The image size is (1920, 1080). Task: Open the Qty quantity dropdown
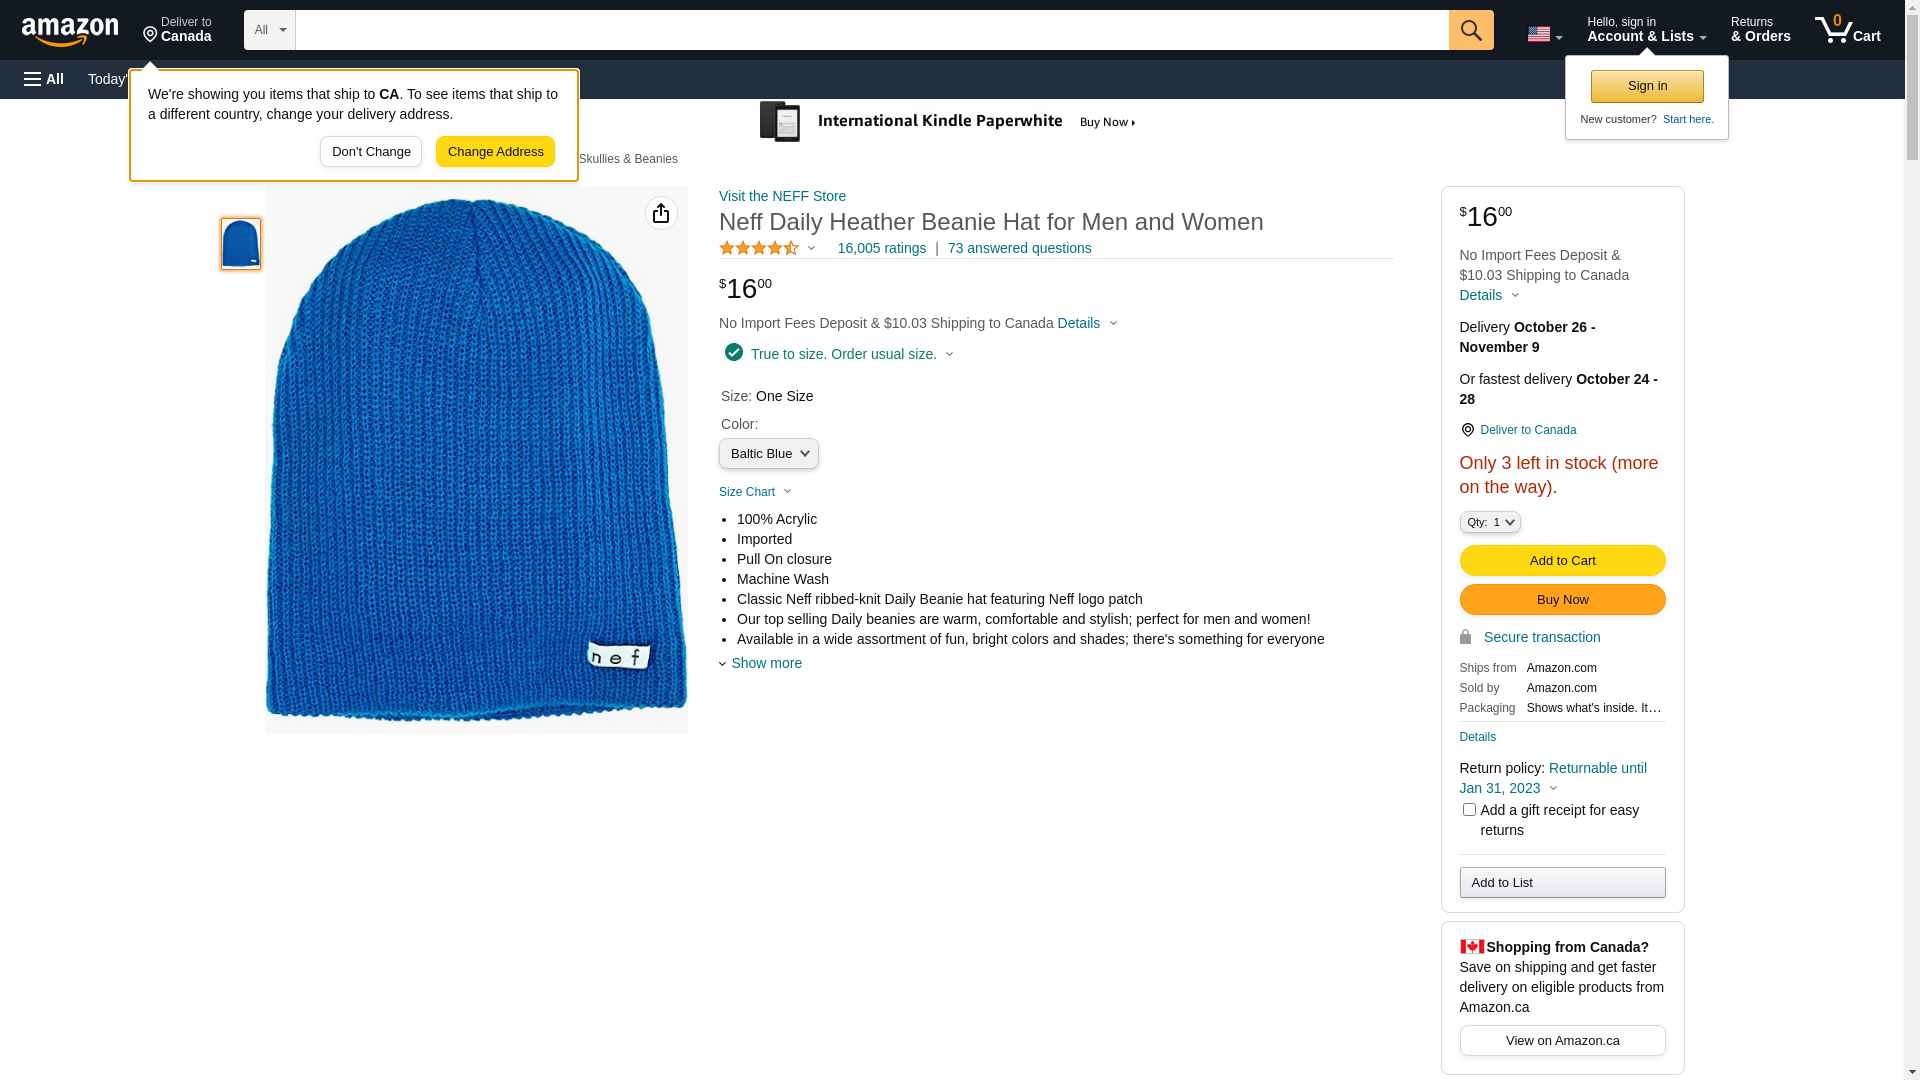click(1489, 522)
